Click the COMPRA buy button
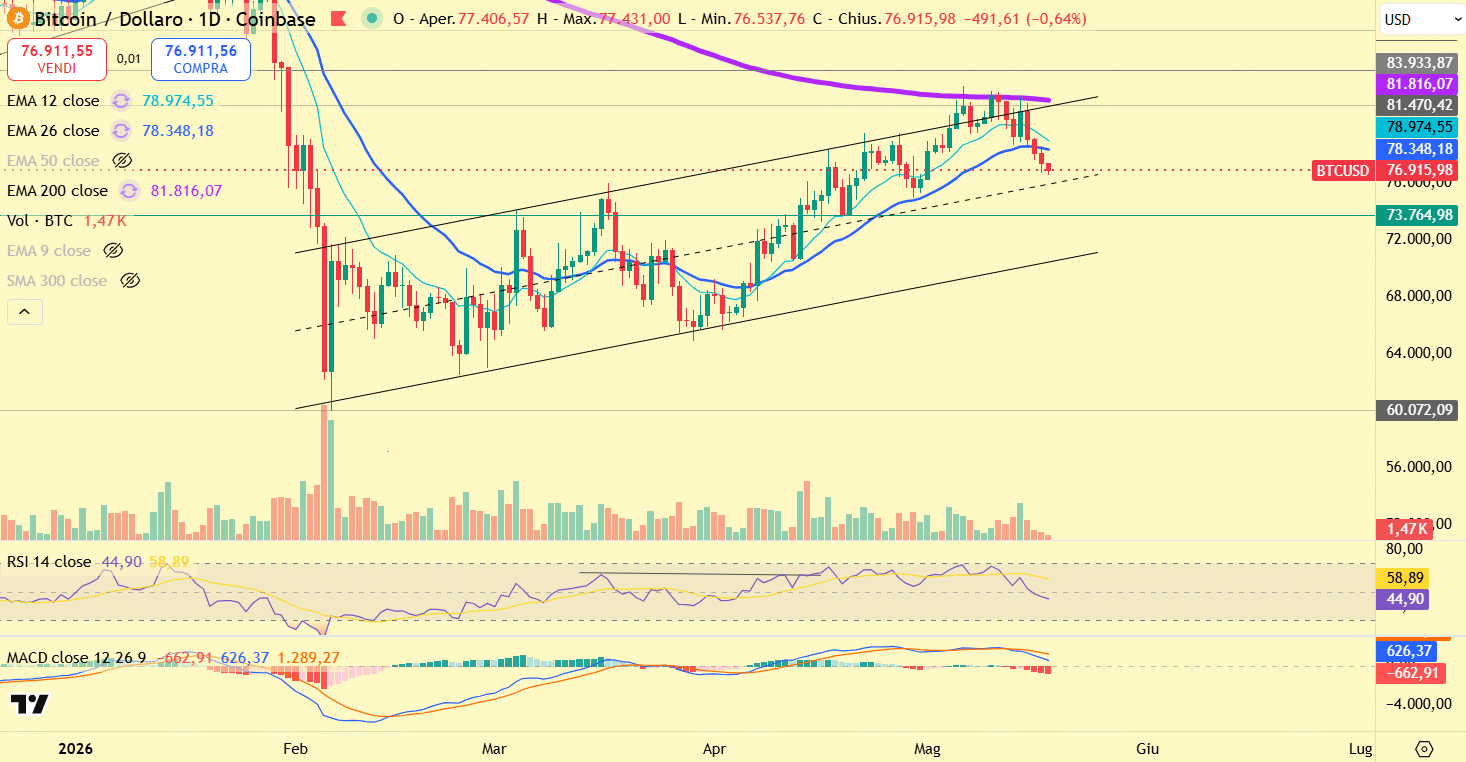1466x762 pixels. 201,59
